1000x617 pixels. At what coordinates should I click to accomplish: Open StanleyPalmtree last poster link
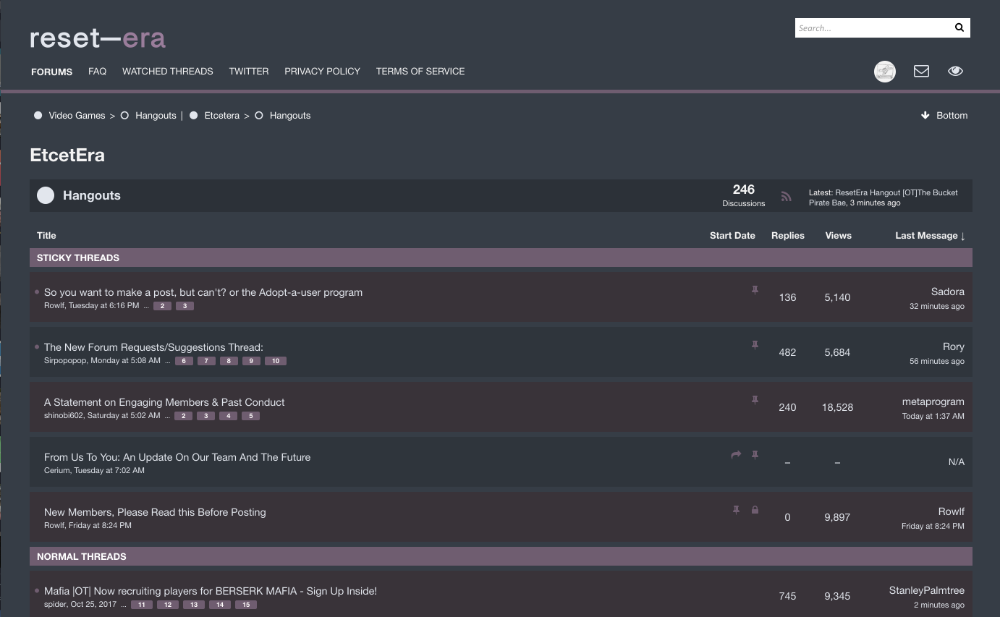click(x=927, y=590)
